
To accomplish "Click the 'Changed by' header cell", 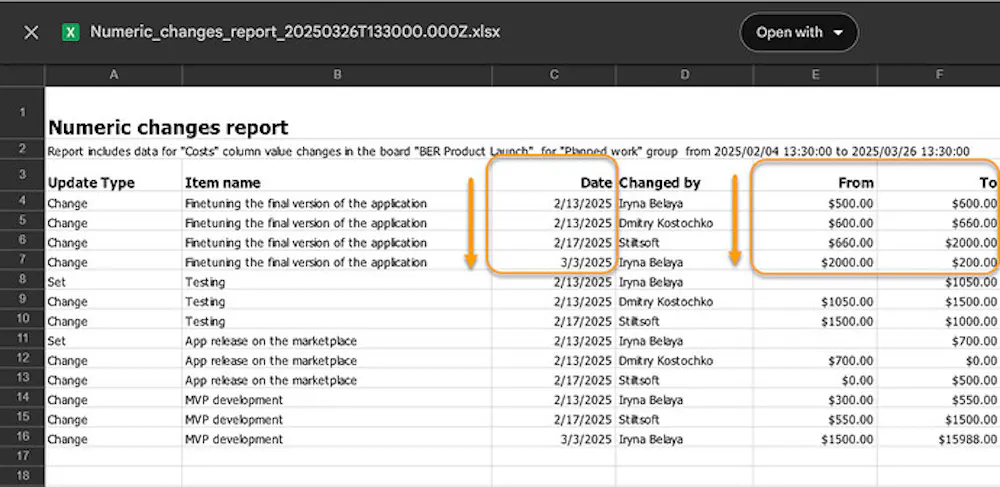I will [660, 183].
